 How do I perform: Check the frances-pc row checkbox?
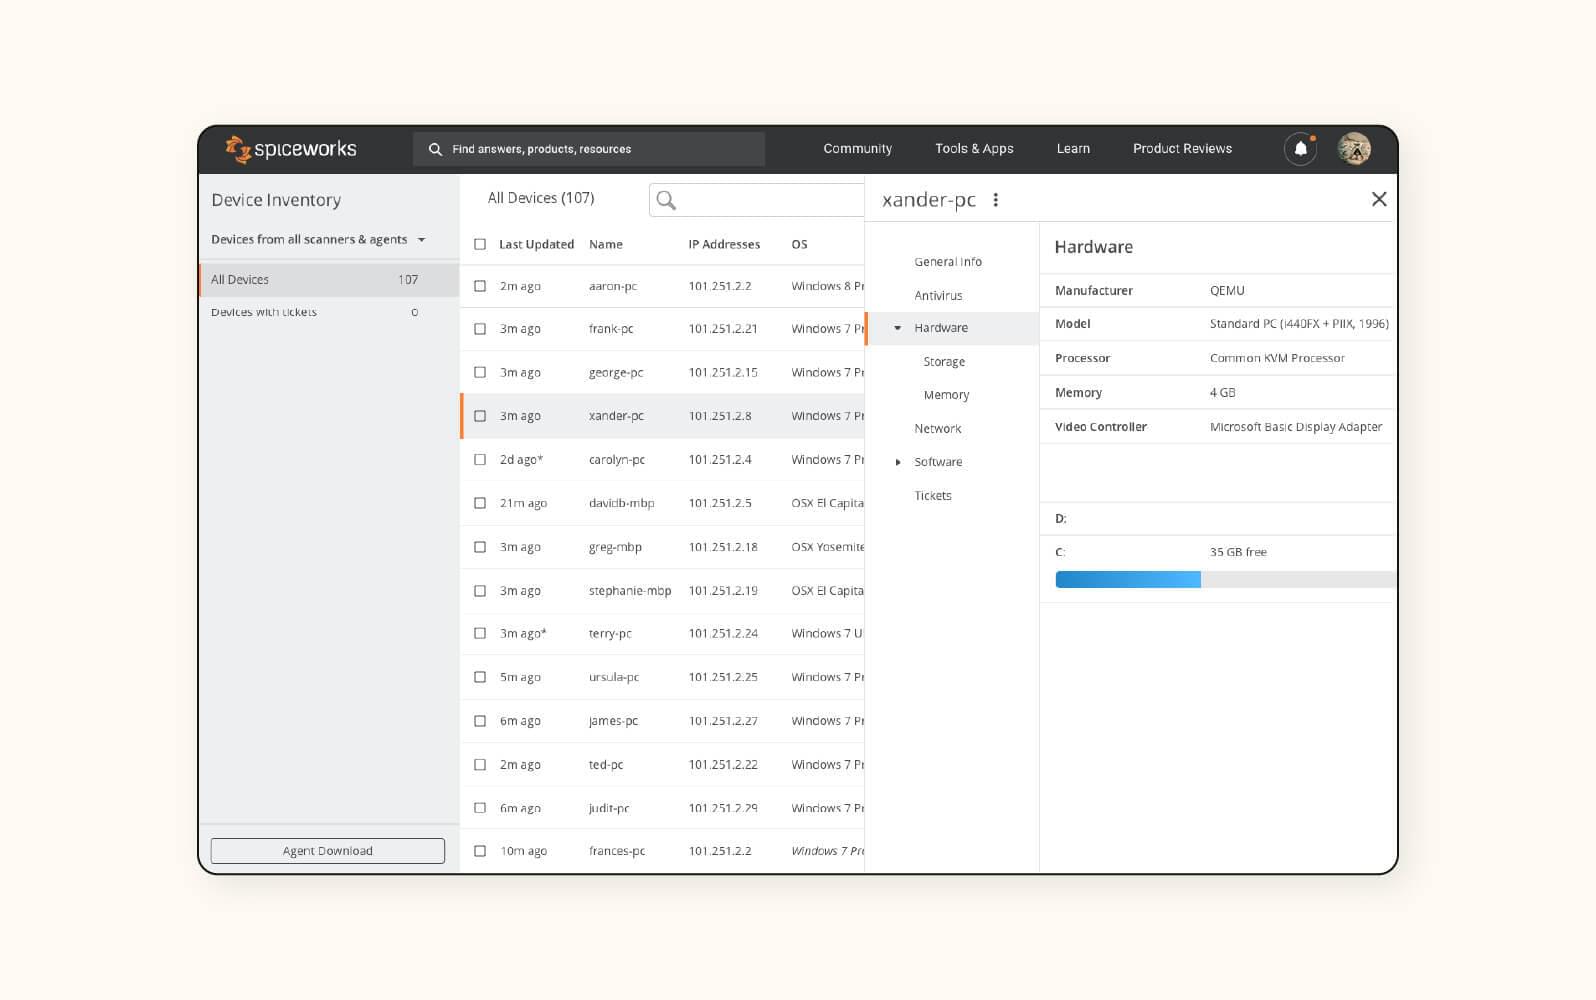480,851
